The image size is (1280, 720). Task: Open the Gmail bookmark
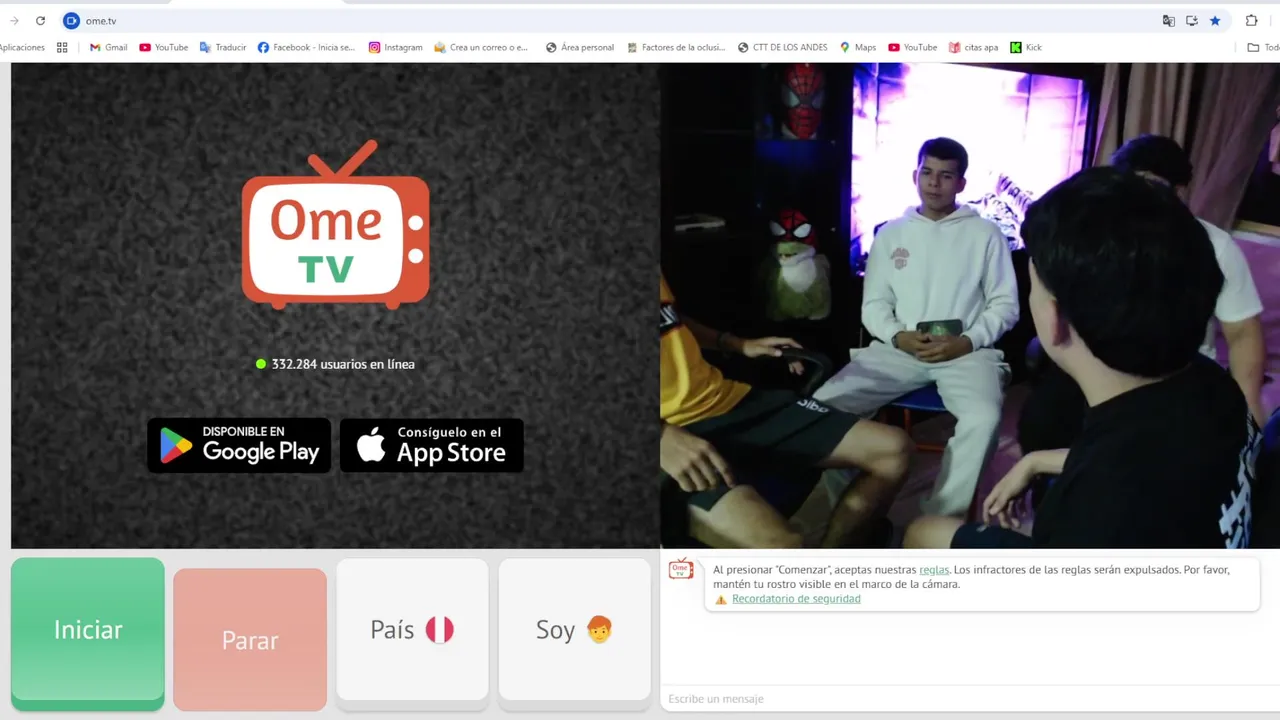pyautogui.click(x=108, y=47)
